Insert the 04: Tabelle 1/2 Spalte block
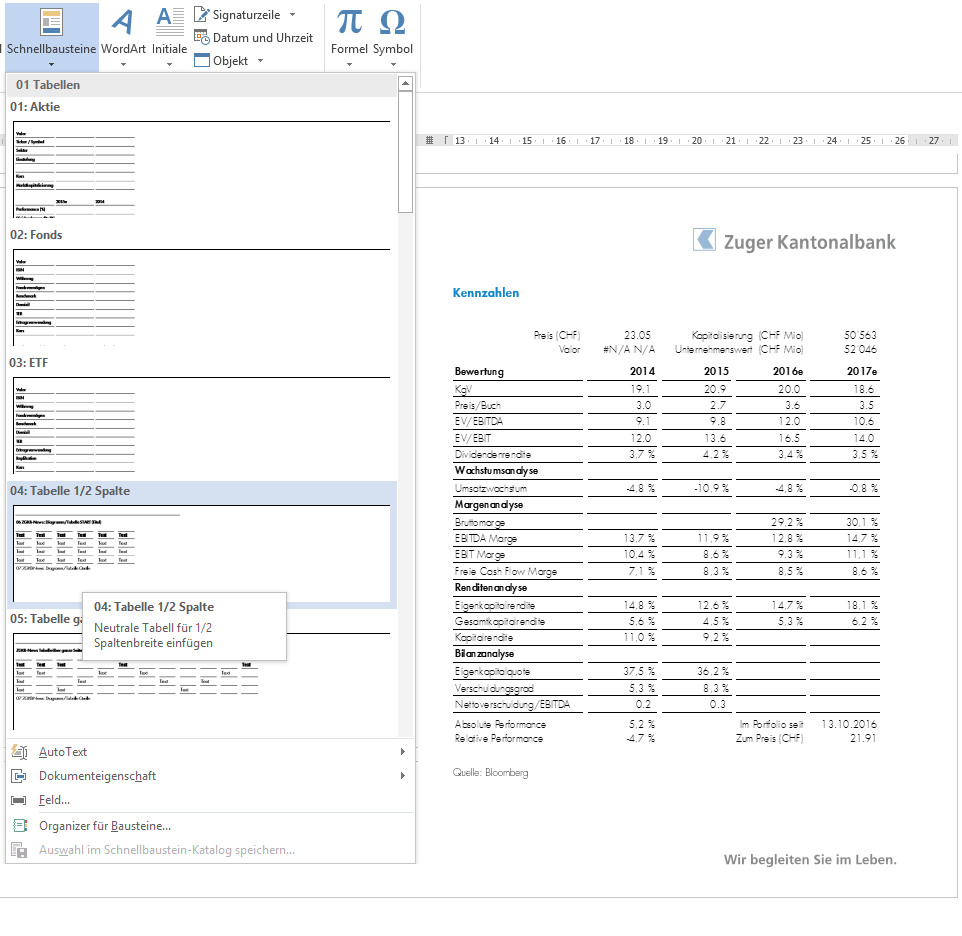 pyautogui.click(x=202, y=544)
